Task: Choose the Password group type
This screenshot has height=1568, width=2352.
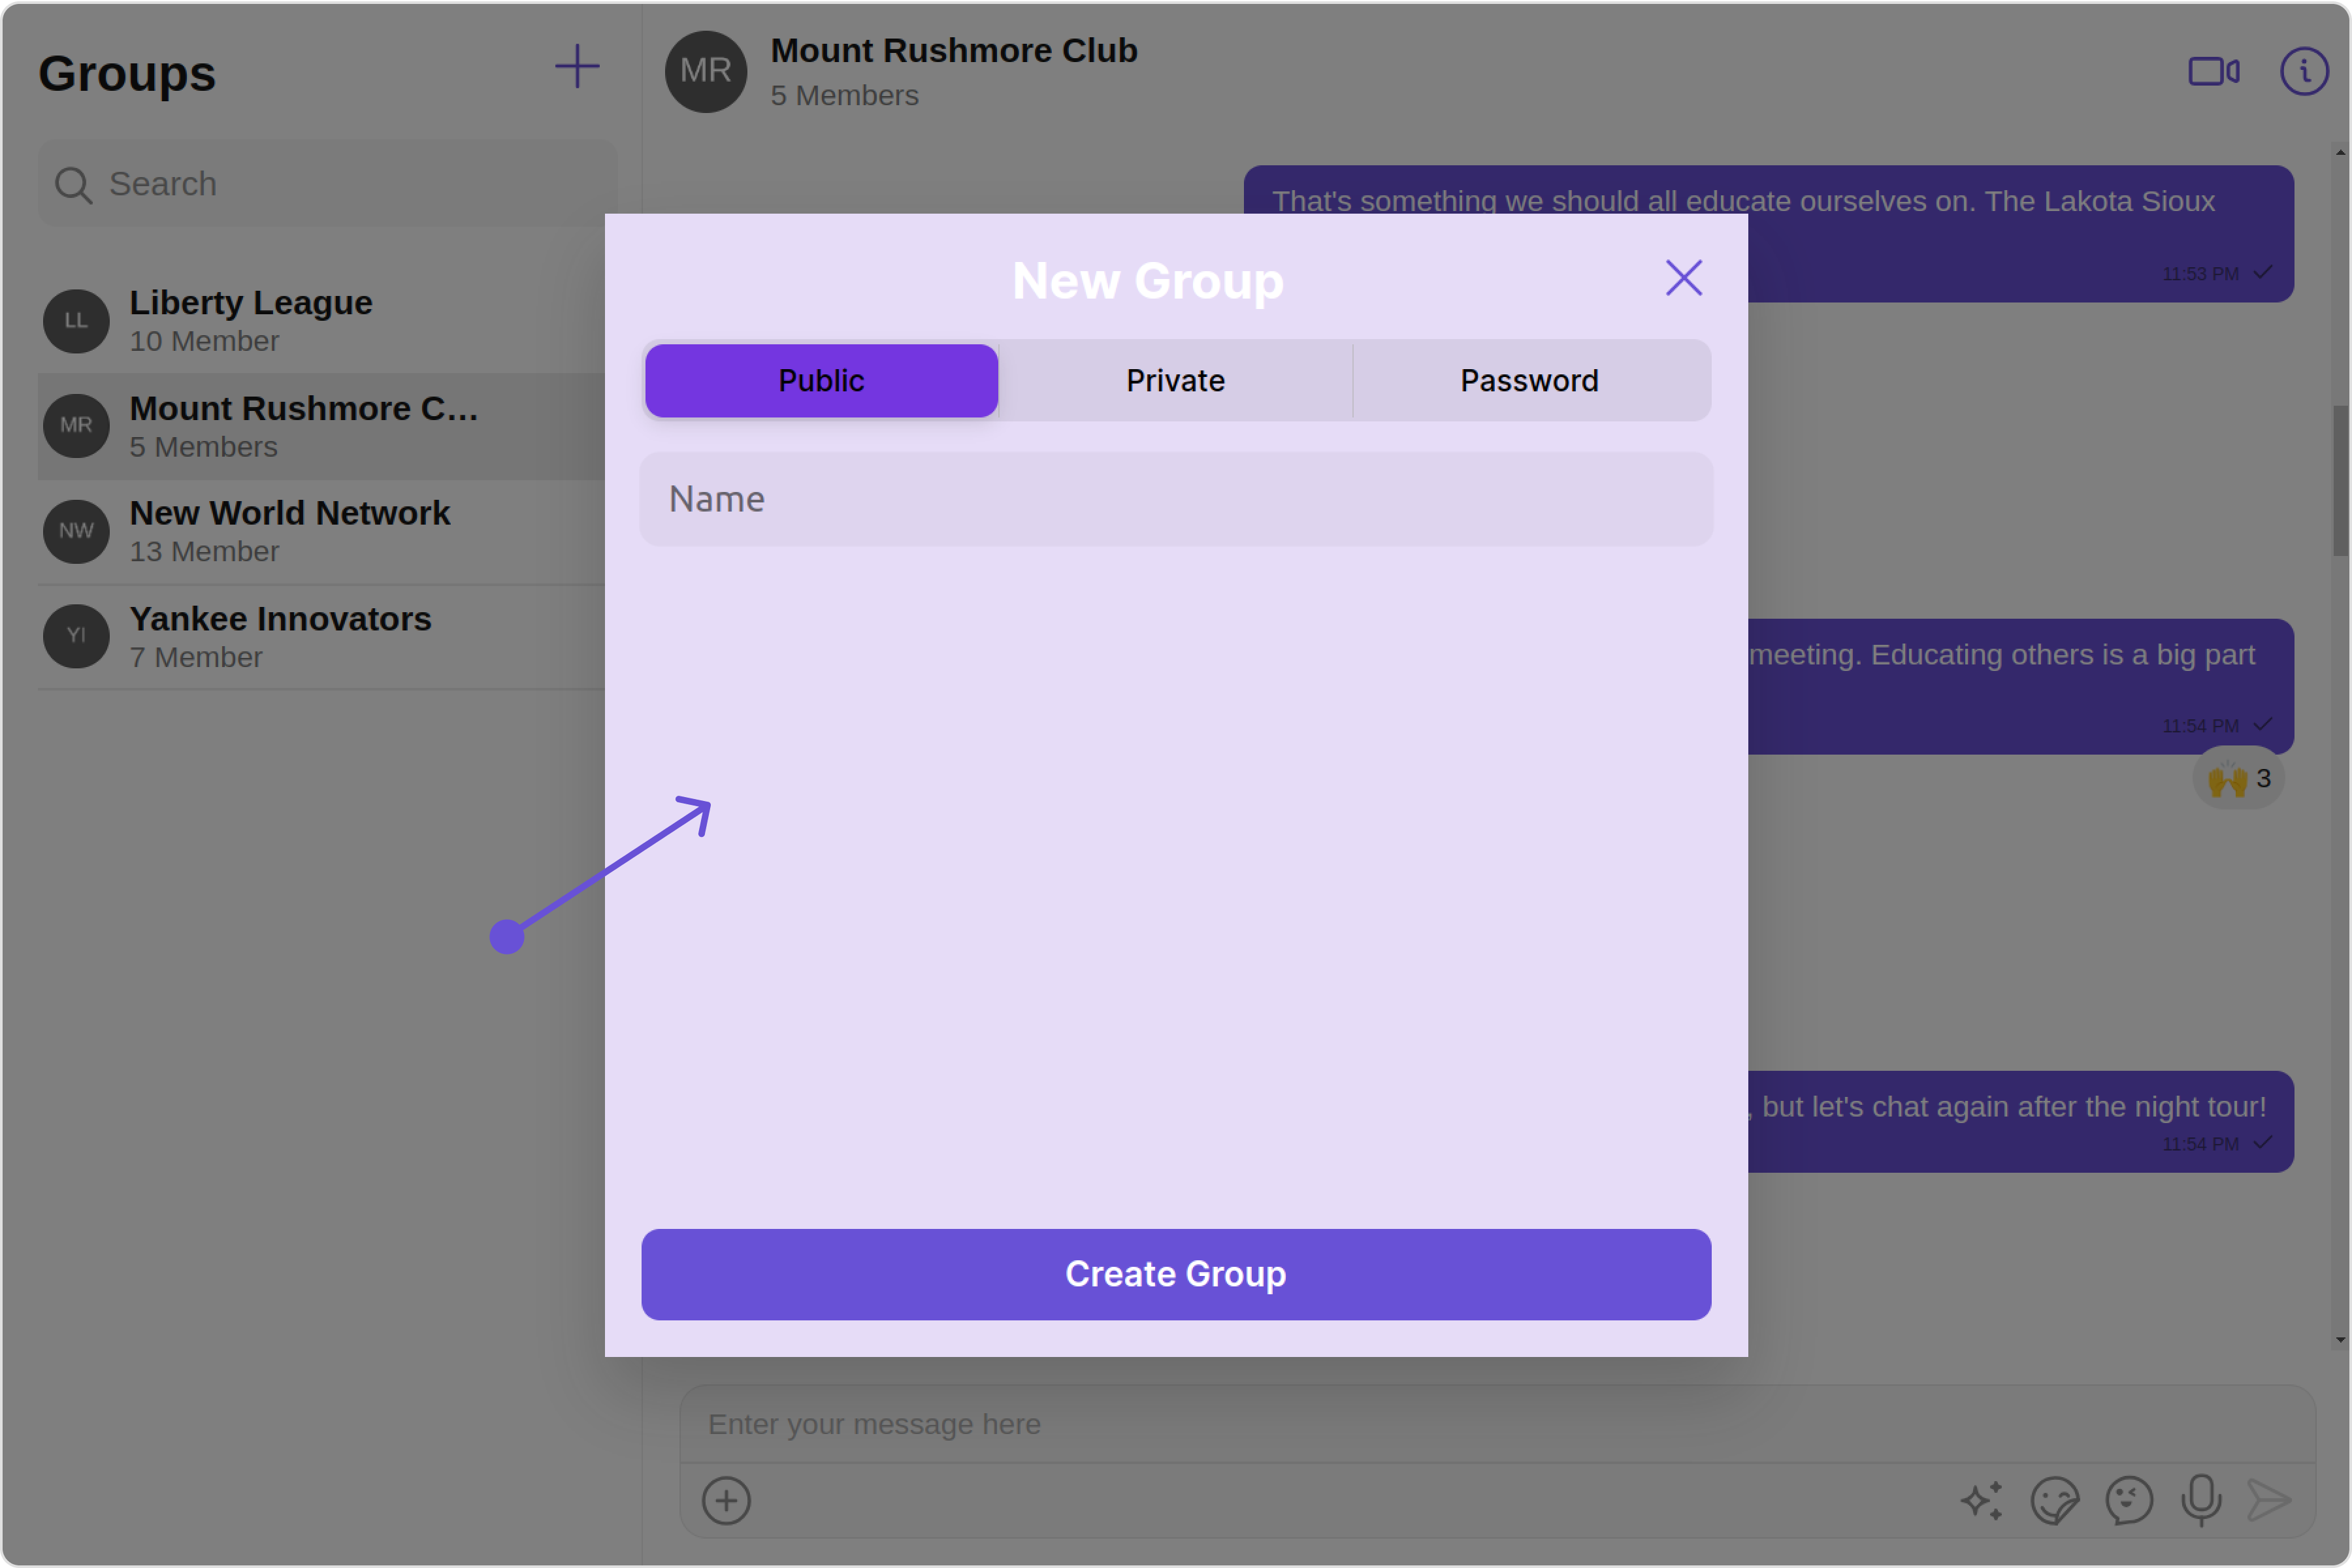Action: pos(1529,381)
